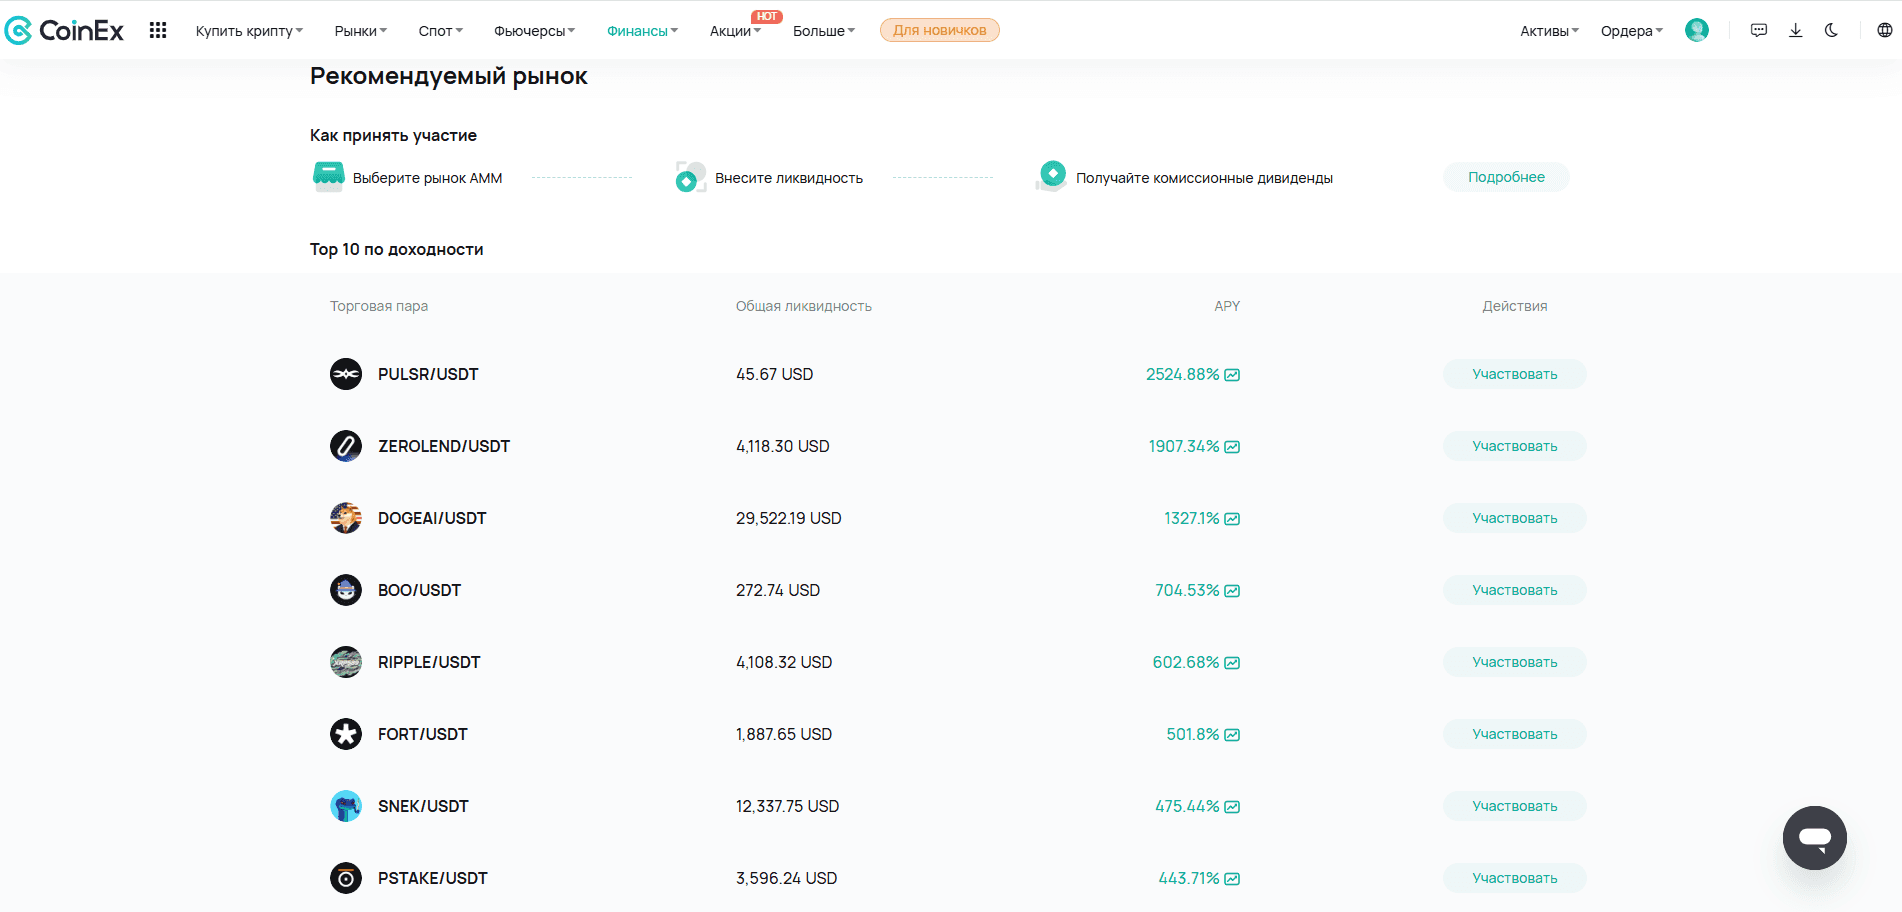Click the CoinEx logo
The width and height of the screenshot is (1902, 912).
64,31
